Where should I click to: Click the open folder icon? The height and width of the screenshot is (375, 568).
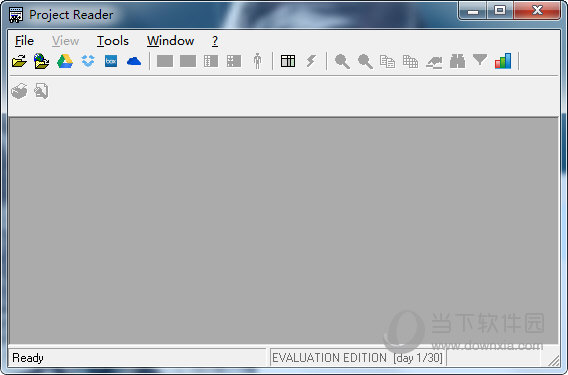[19, 61]
